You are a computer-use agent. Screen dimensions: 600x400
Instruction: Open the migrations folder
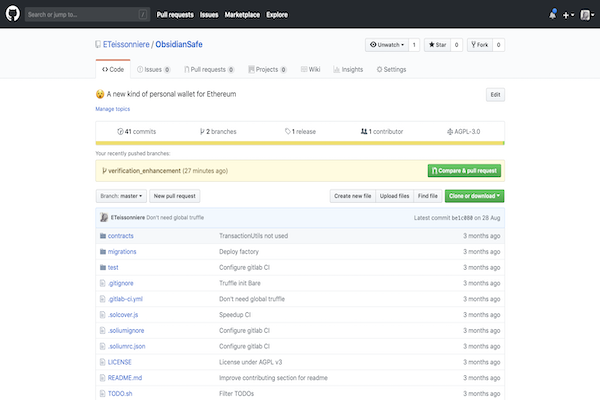click(122, 251)
